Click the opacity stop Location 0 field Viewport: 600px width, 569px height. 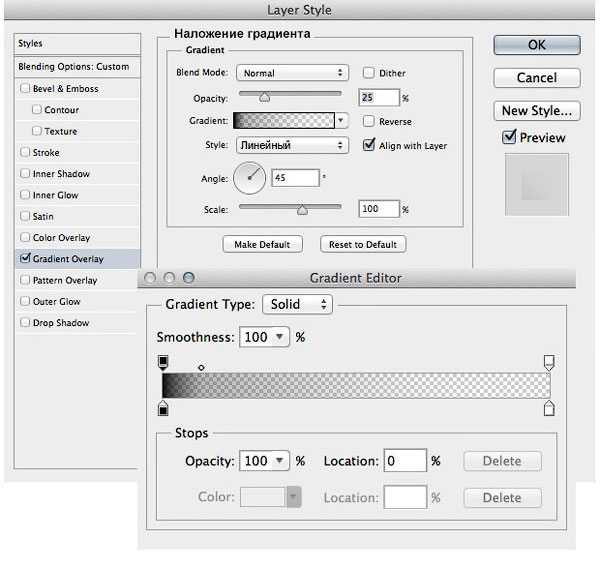coord(405,460)
